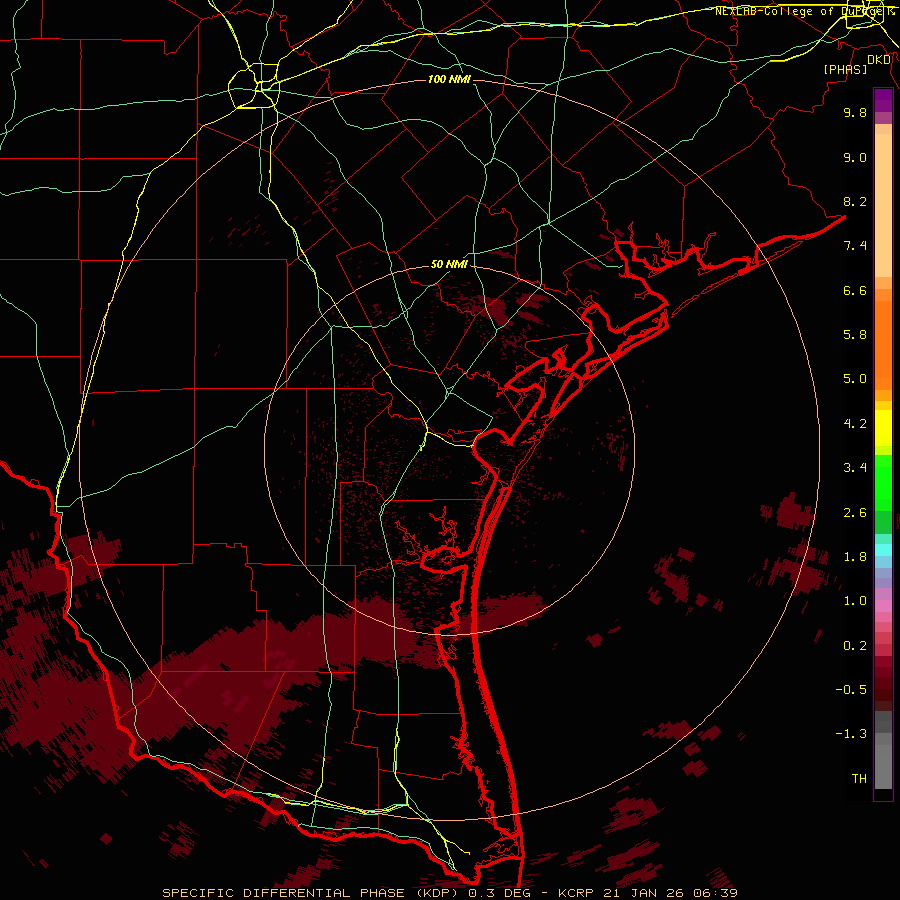Screen dimensions: 900x900
Task: Click the 6.6 scale value label
Action: (855, 290)
